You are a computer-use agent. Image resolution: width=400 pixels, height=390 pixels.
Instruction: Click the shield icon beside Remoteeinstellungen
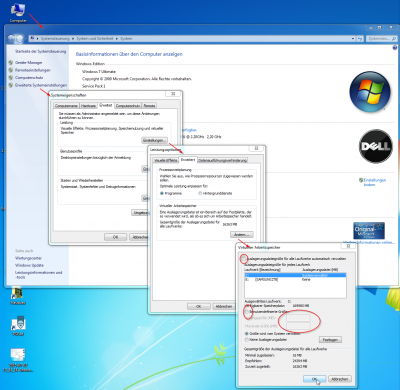coord(11,70)
